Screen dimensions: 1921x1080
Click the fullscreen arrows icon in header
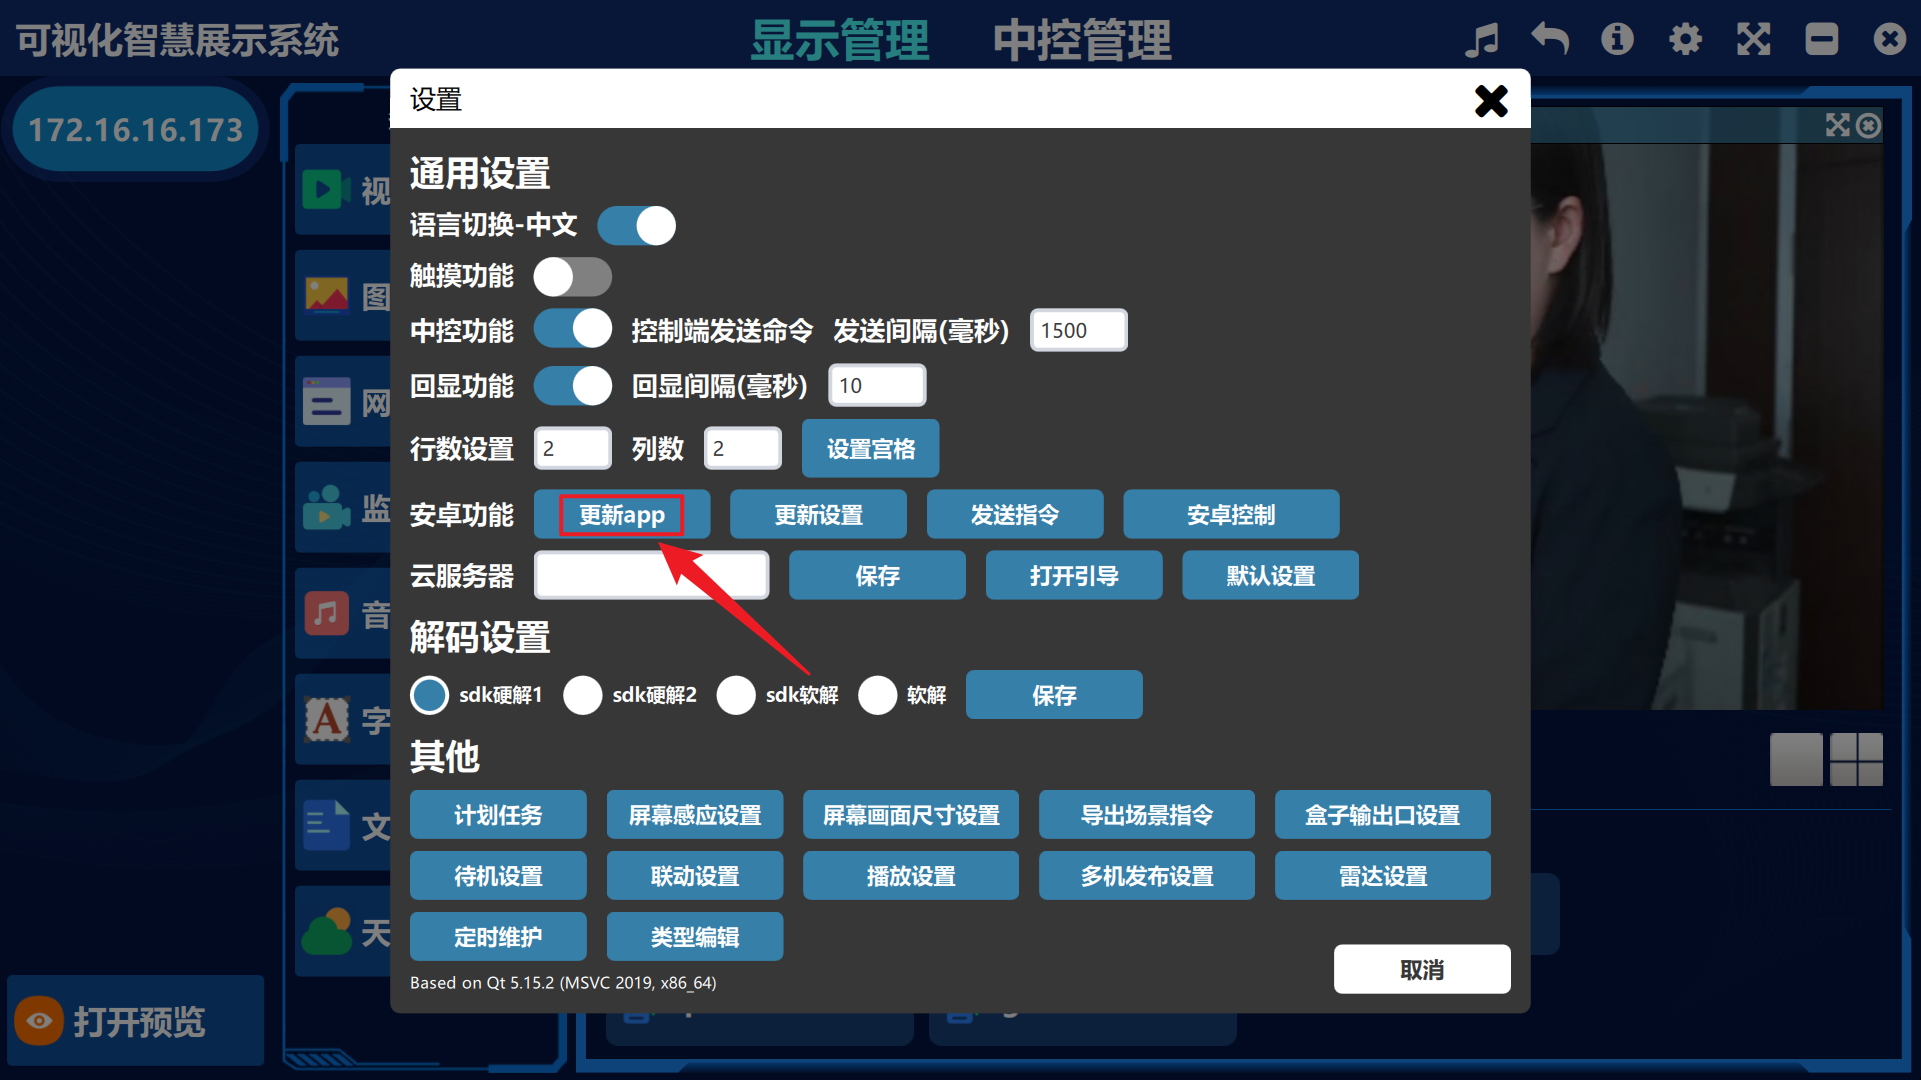point(1753,40)
